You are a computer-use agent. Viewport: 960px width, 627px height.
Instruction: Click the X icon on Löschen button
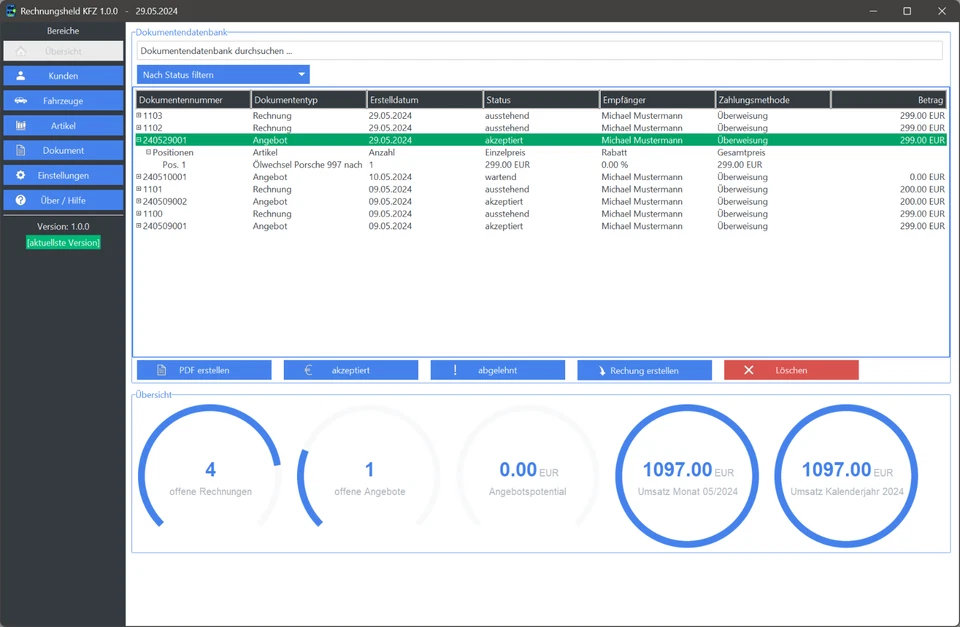748,371
